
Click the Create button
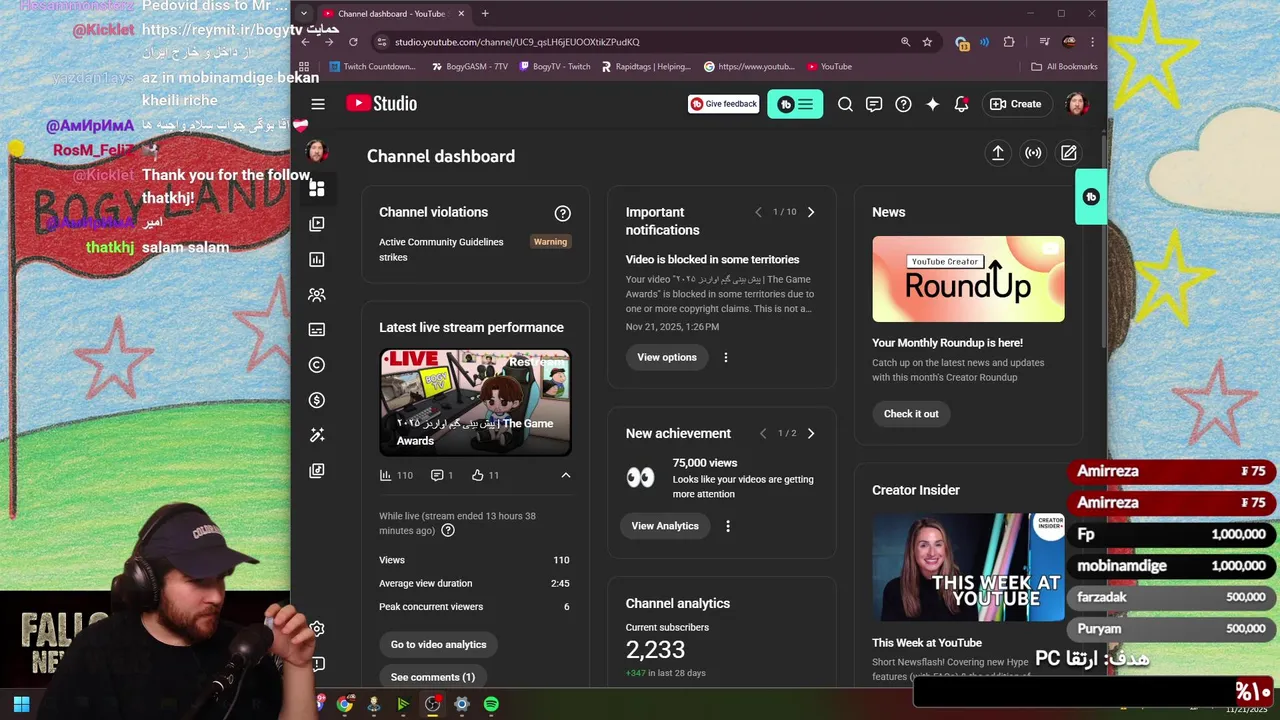[x=1015, y=104]
